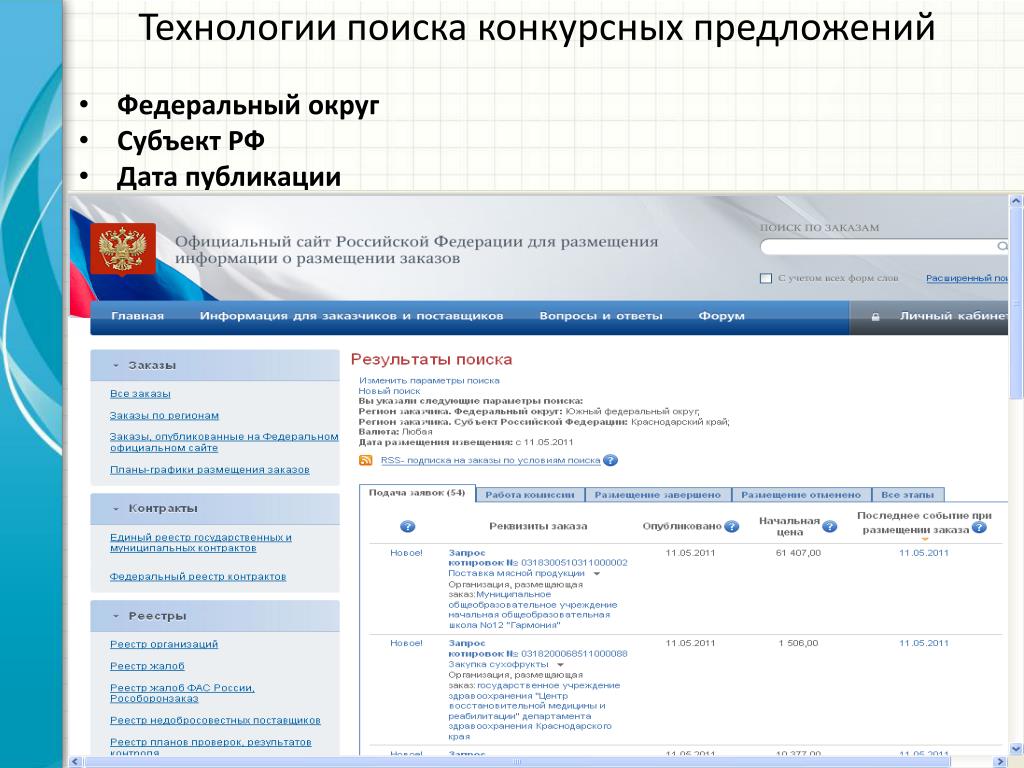
Task: Toggle 'С учетом всех форм слов' checkbox
Action: pos(766,278)
